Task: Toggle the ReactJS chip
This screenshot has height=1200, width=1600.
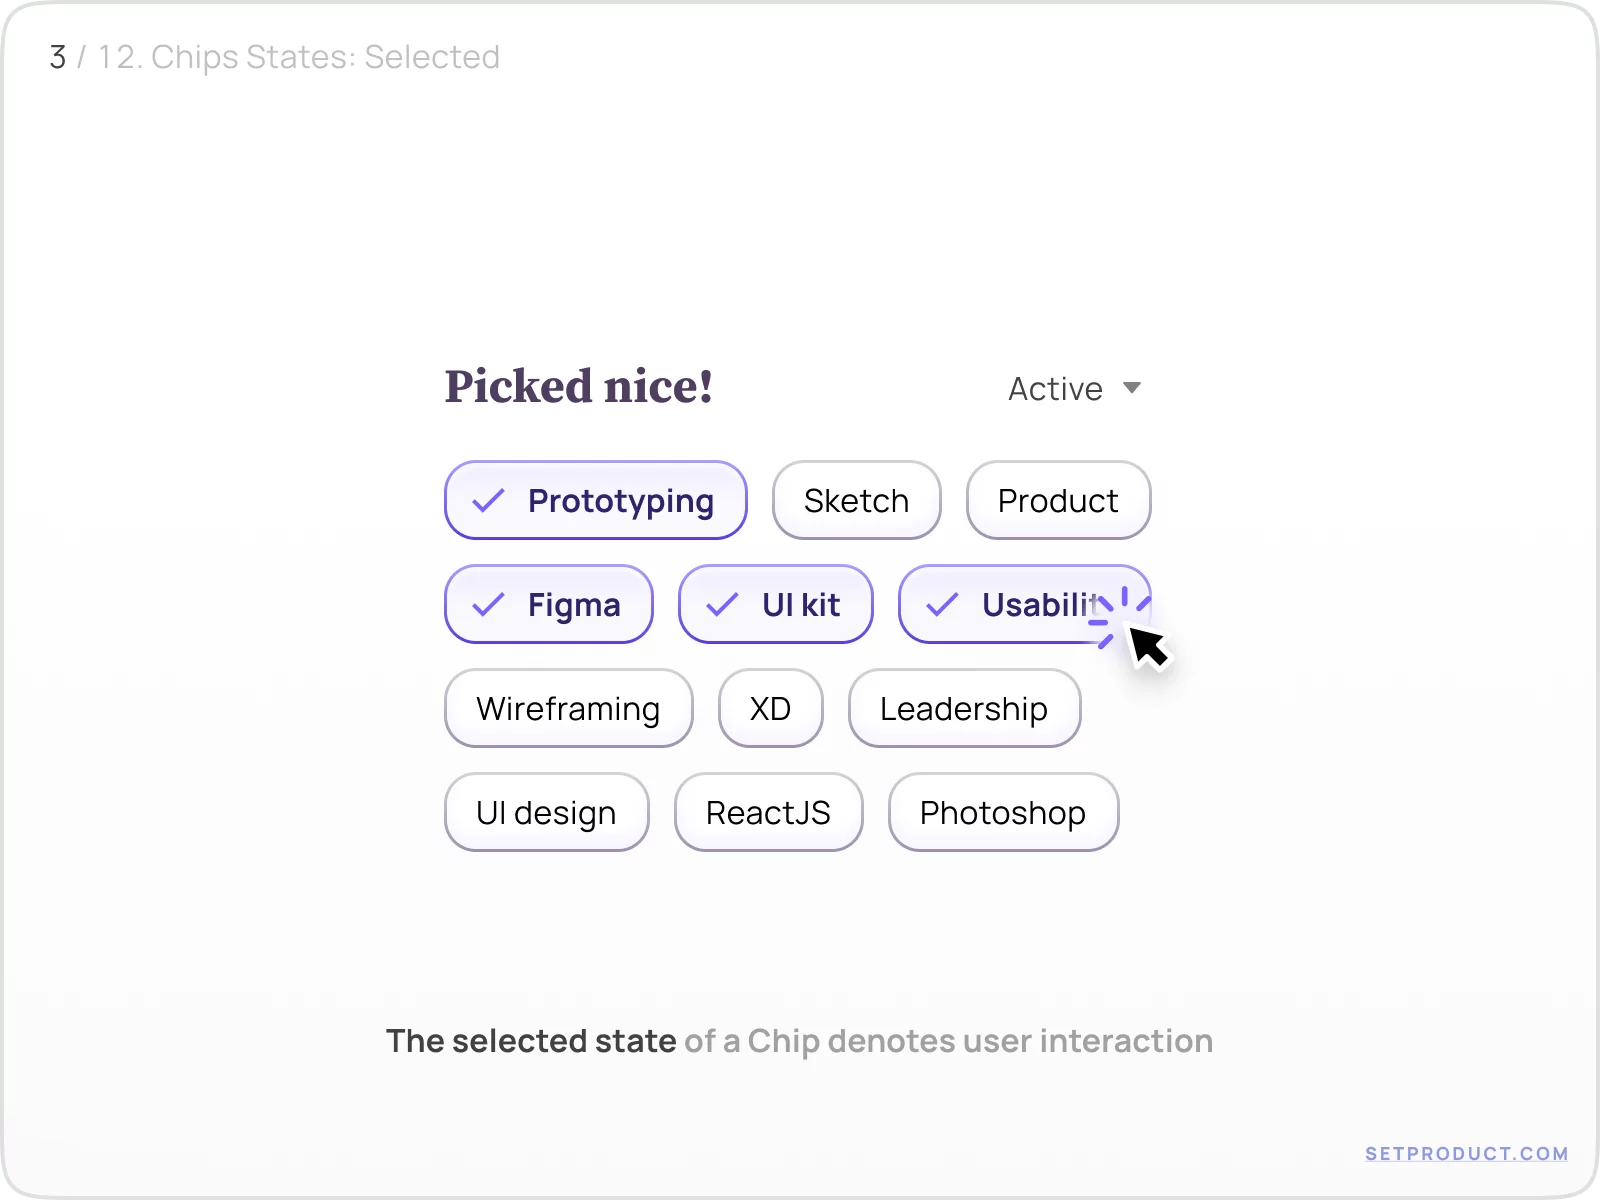Action: [x=768, y=813]
